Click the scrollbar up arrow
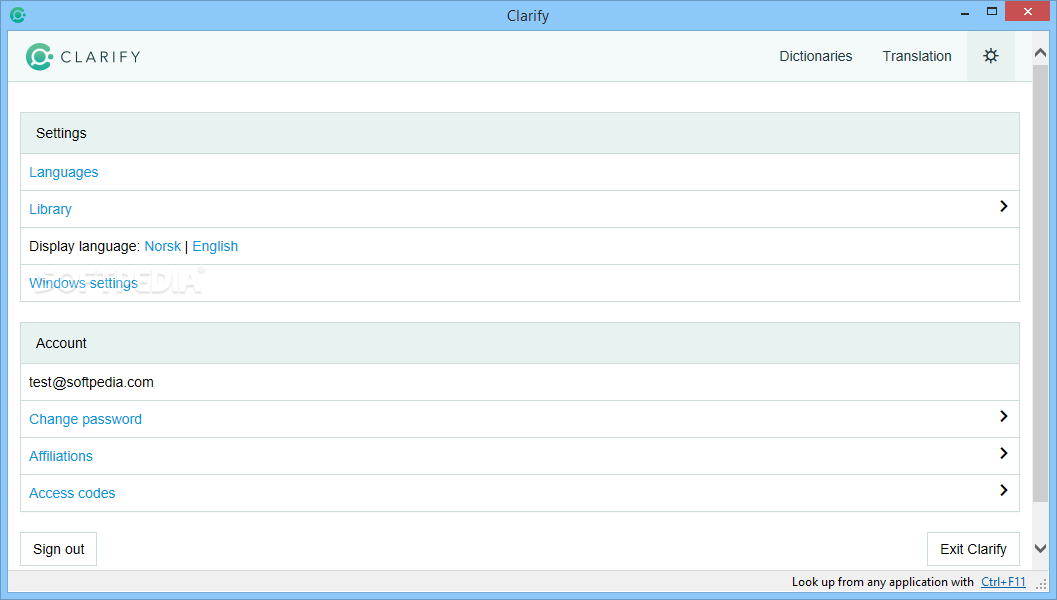The image size is (1057, 600). coord(1040,53)
